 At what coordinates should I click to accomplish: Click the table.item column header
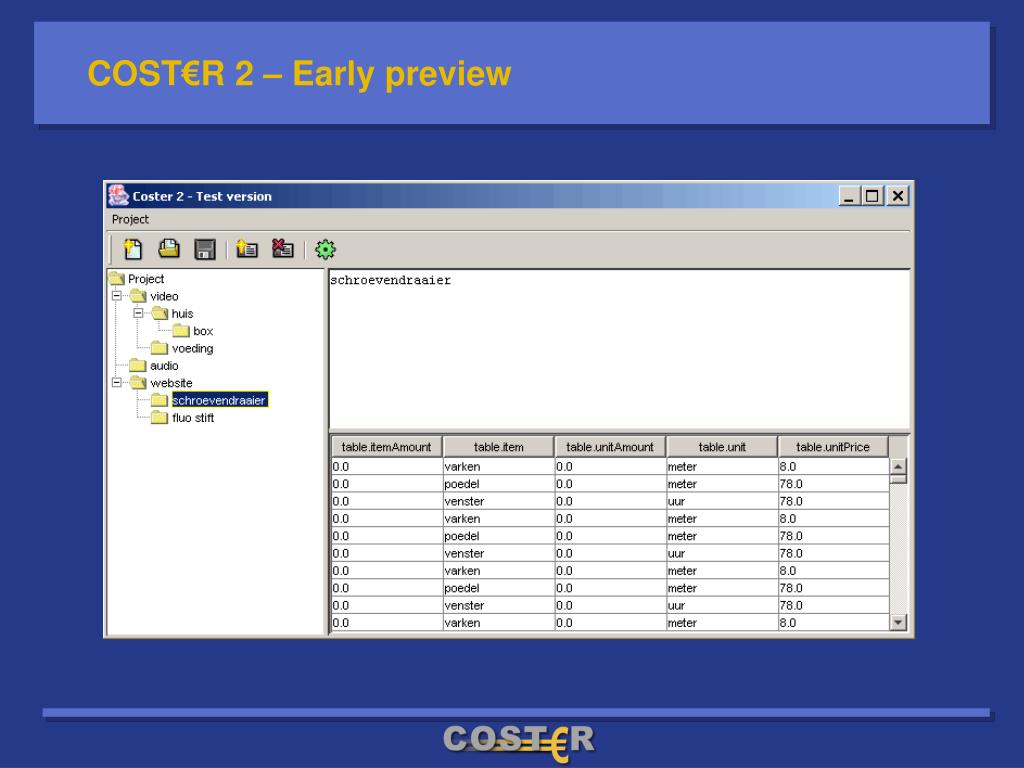[498, 447]
